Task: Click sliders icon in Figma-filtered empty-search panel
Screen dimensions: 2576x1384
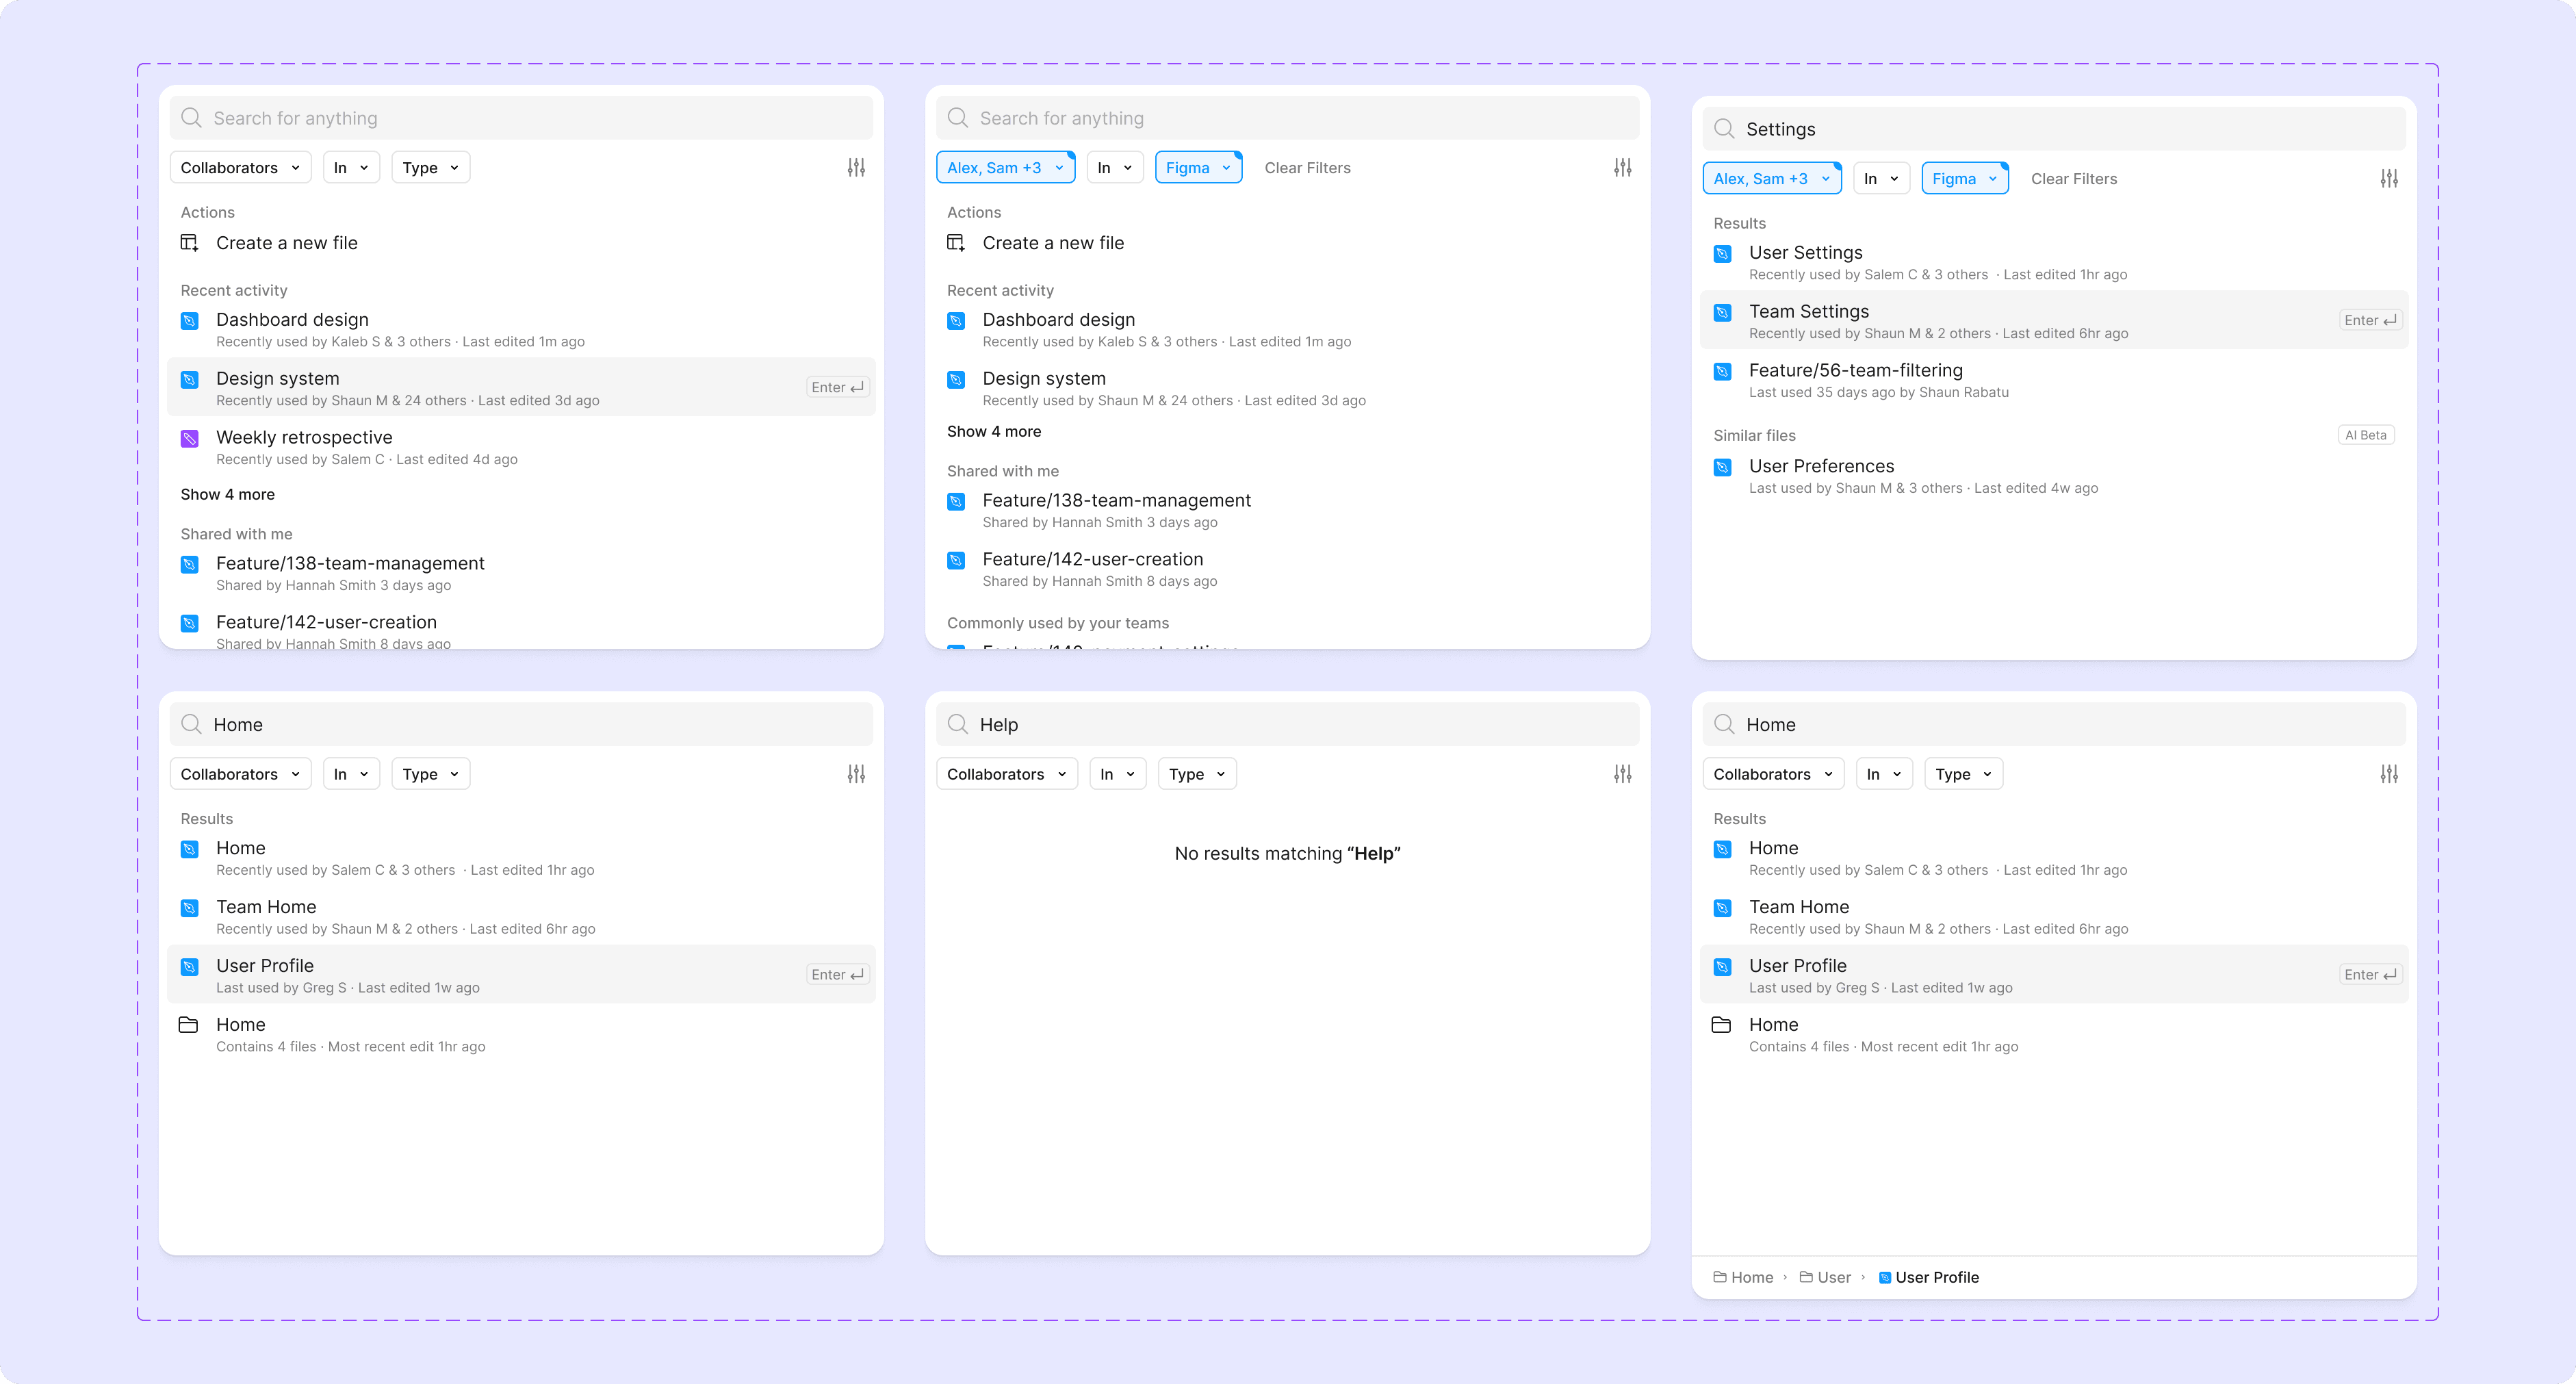Action: pos(1622,168)
